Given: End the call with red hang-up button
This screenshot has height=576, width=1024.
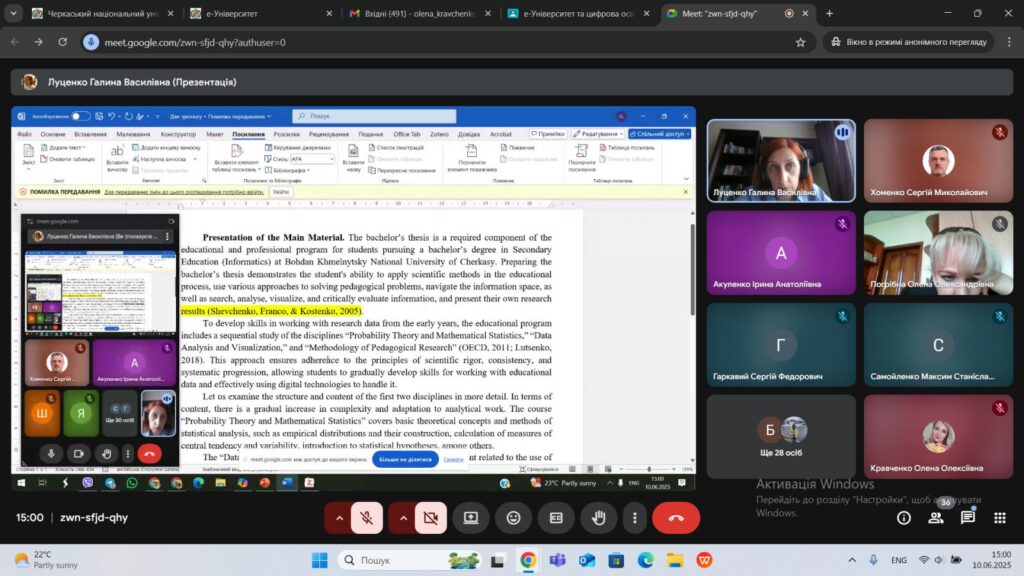Looking at the screenshot, I should click(676, 518).
